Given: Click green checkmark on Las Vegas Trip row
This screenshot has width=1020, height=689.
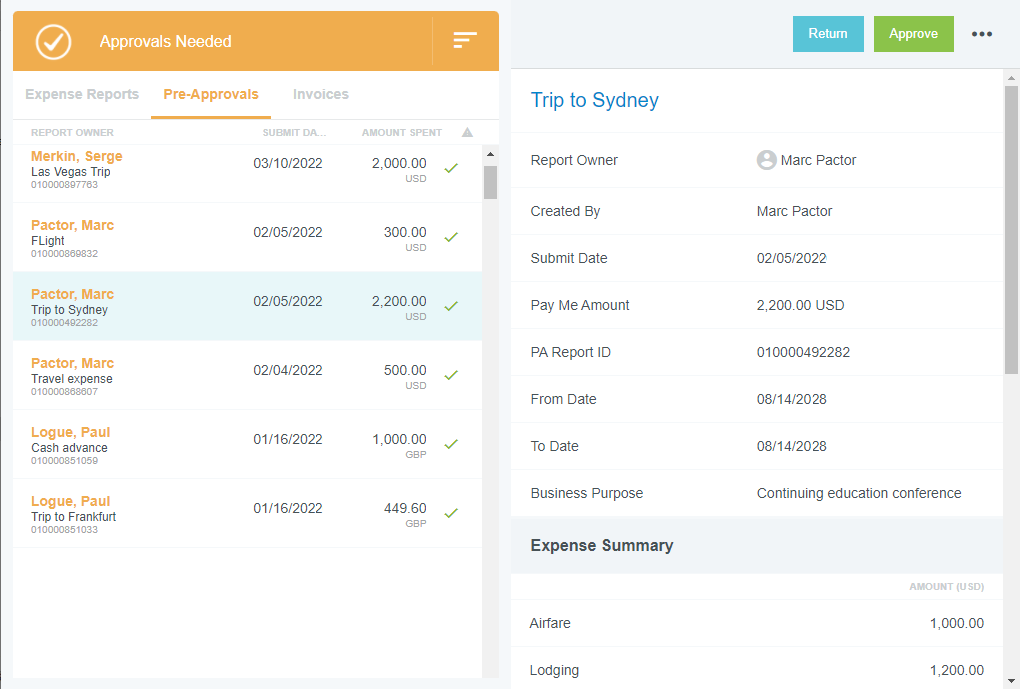Looking at the screenshot, I should click(x=451, y=168).
